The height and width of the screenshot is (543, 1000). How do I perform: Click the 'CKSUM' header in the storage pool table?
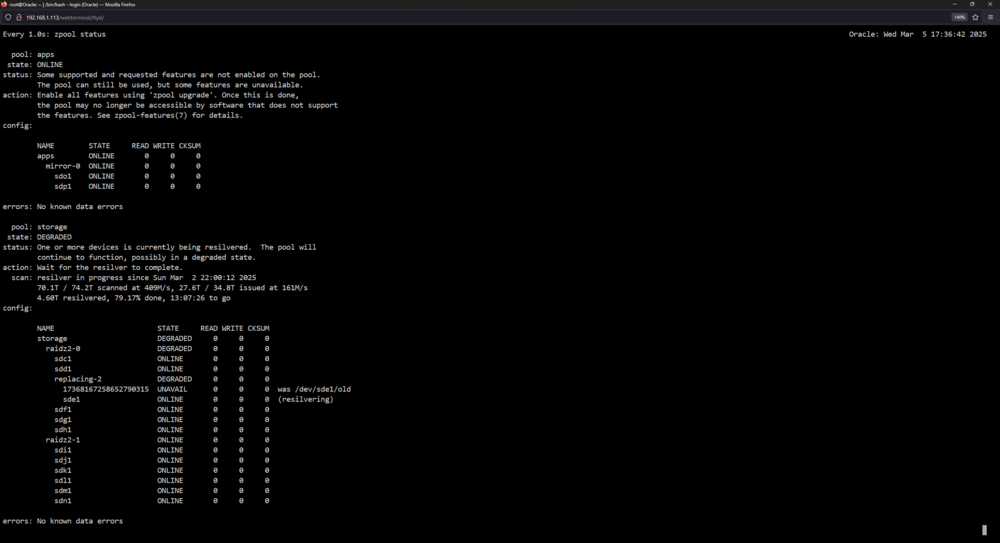(x=258, y=329)
